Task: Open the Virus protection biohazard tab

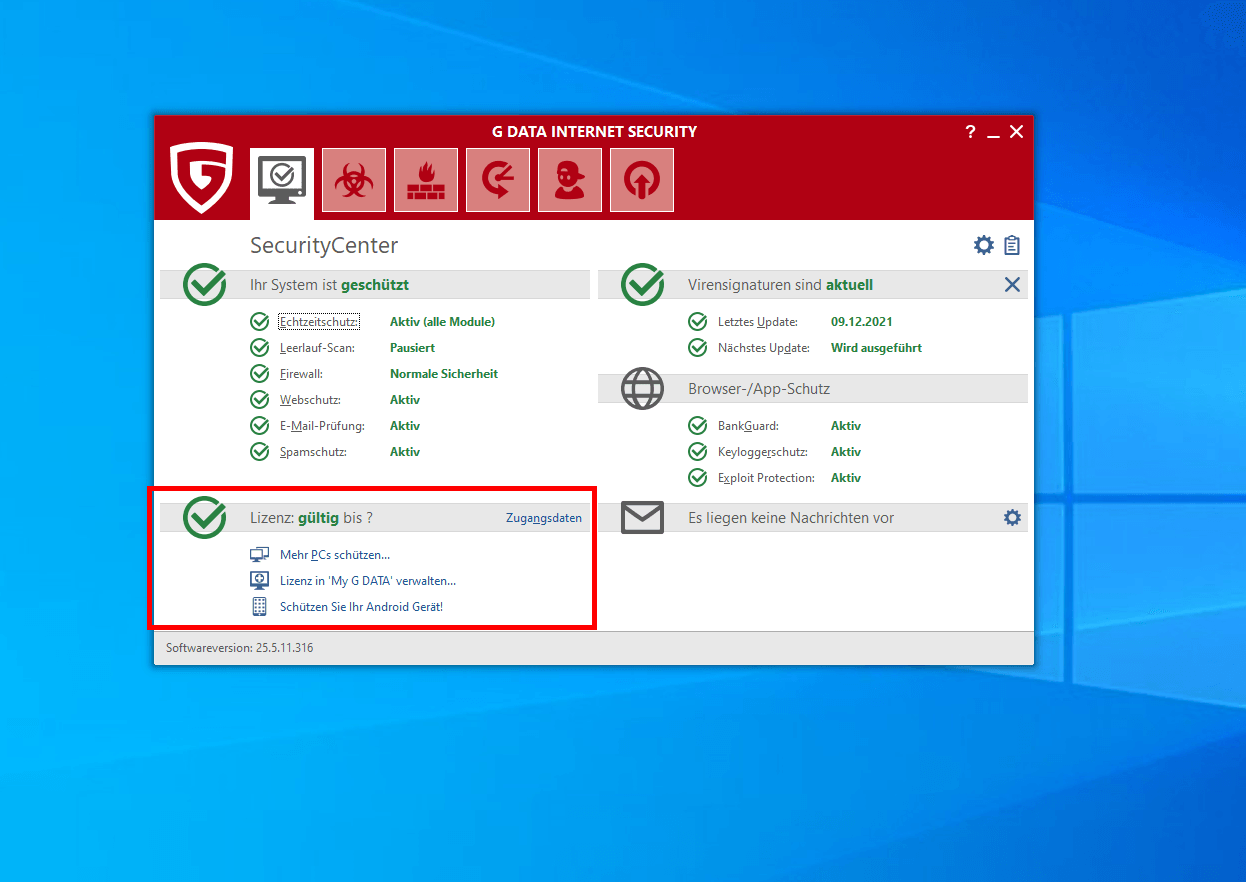Action: [x=353, y=180]
